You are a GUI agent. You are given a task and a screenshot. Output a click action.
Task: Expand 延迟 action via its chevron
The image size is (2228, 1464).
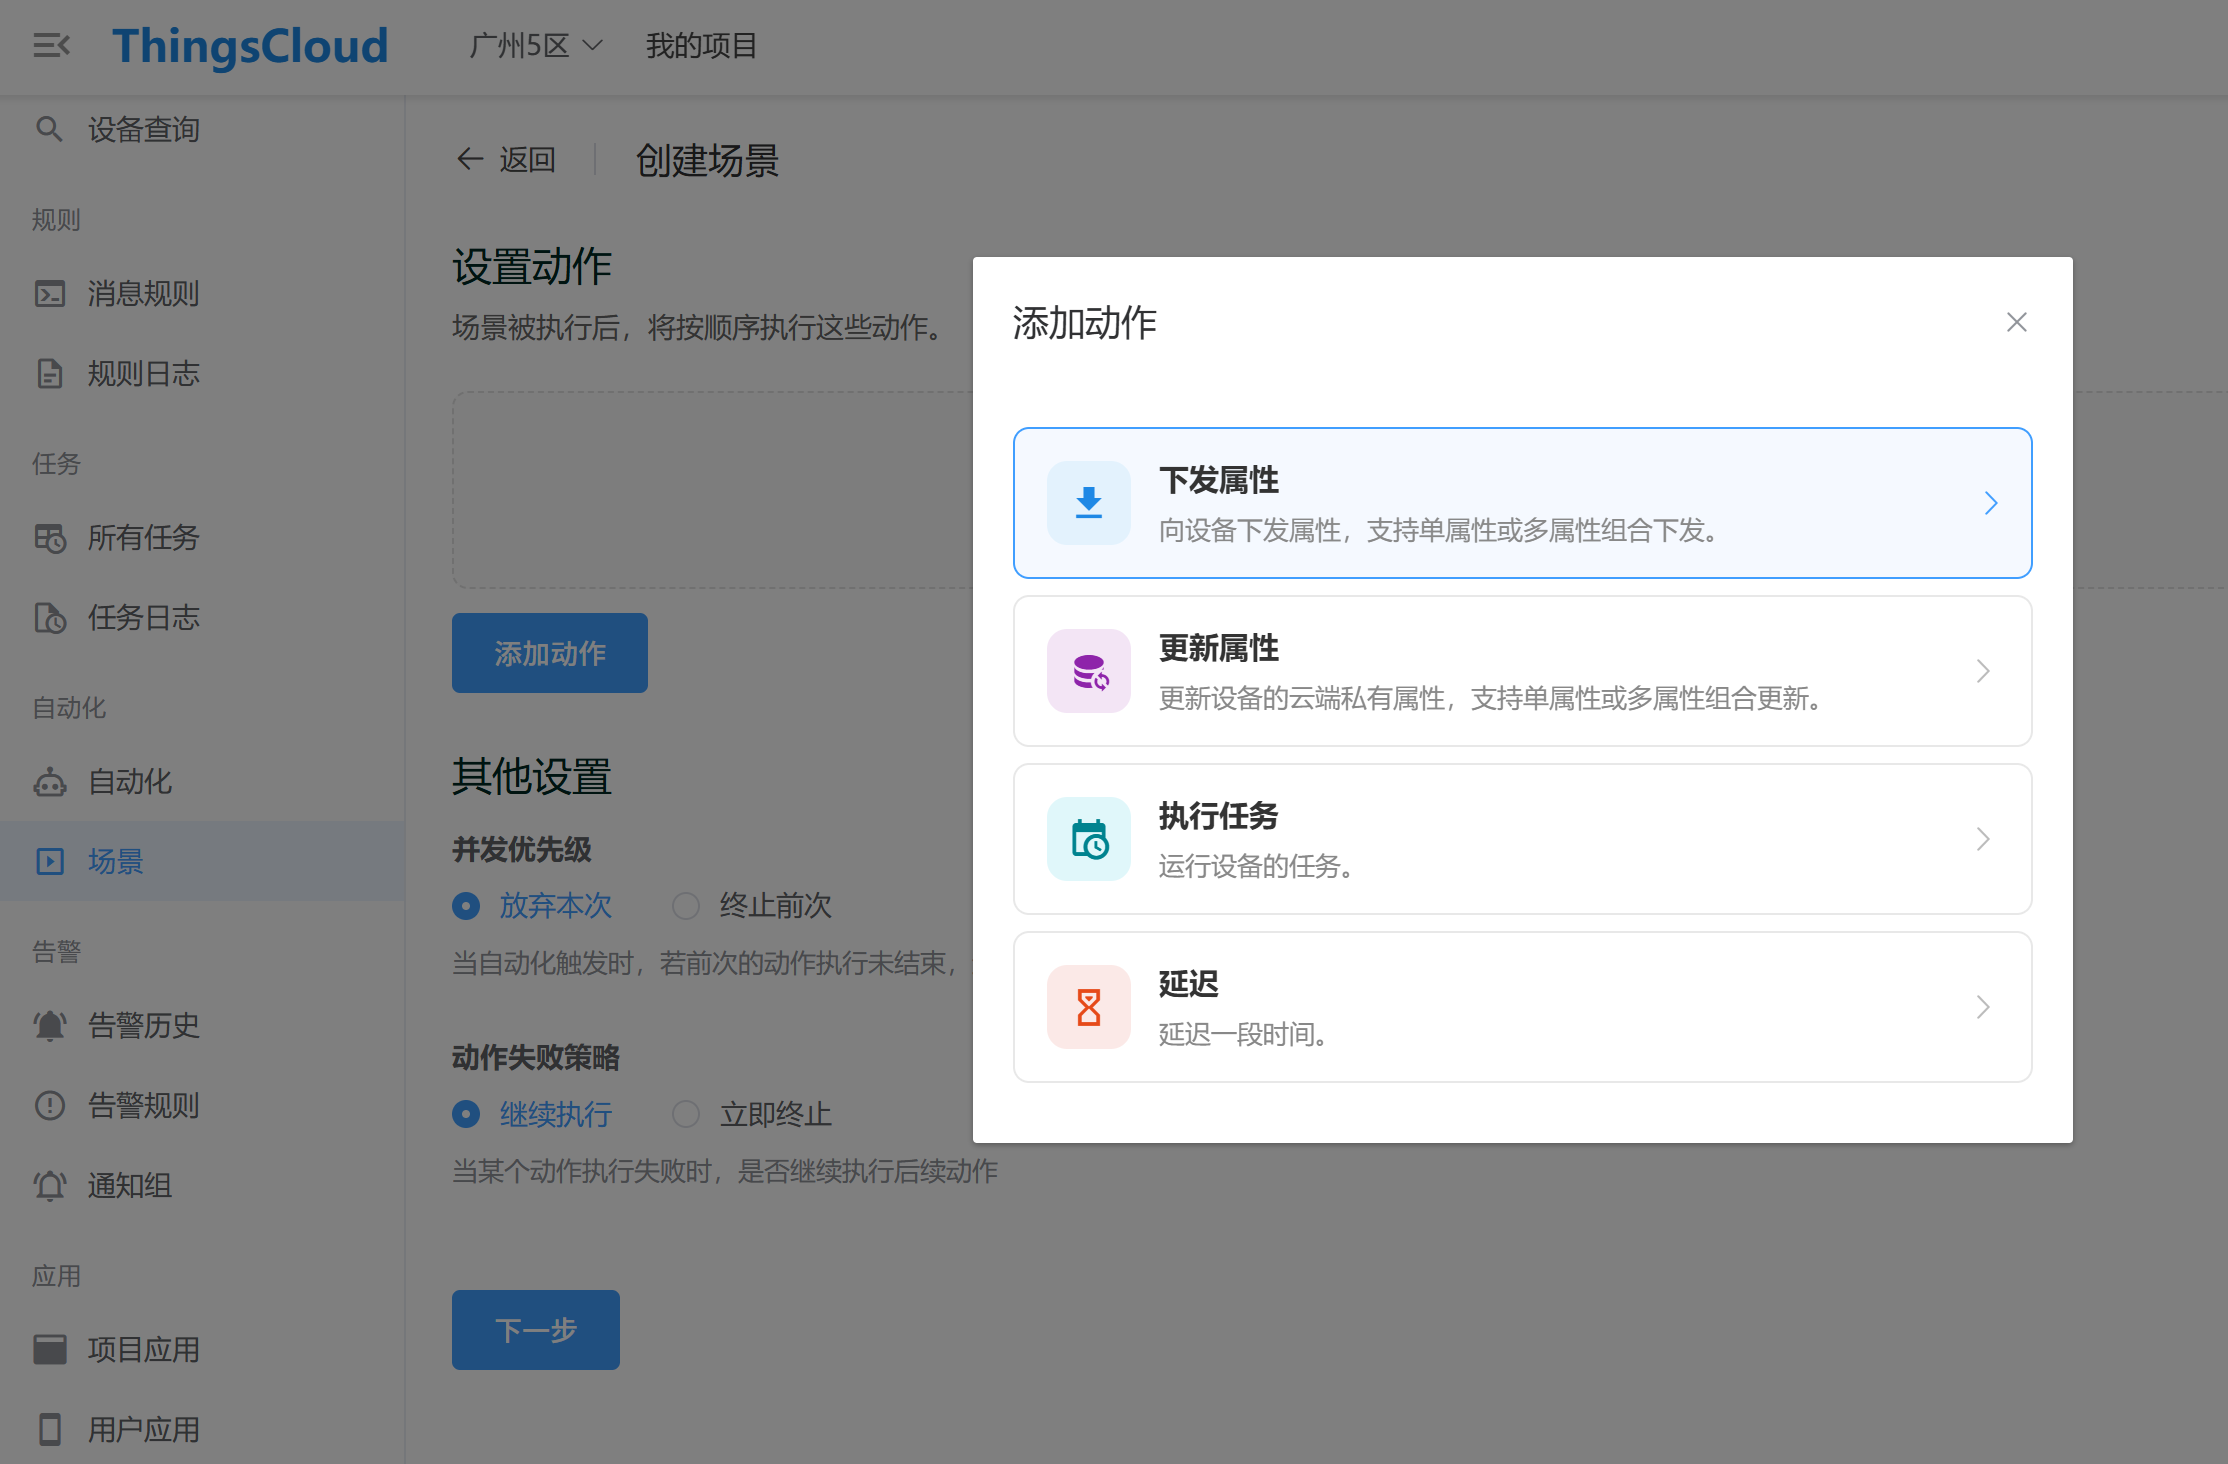click(1983, 1007)
